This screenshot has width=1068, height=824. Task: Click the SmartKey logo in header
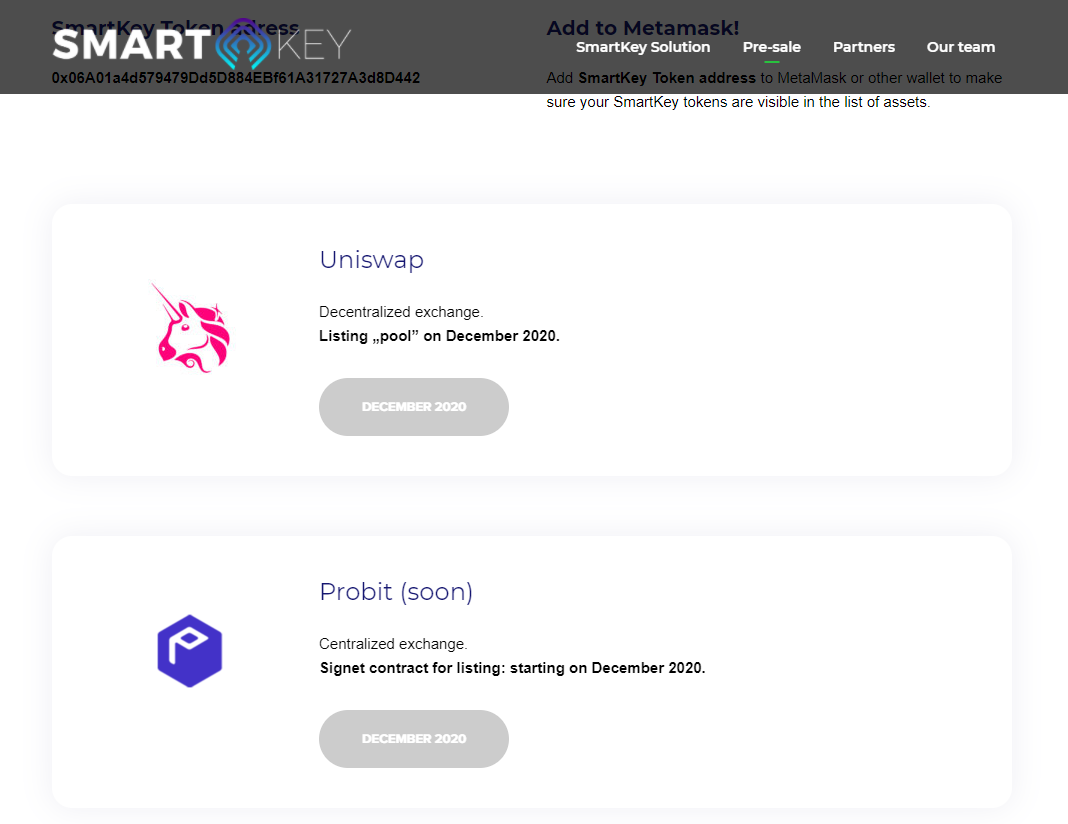pos(202,44)
